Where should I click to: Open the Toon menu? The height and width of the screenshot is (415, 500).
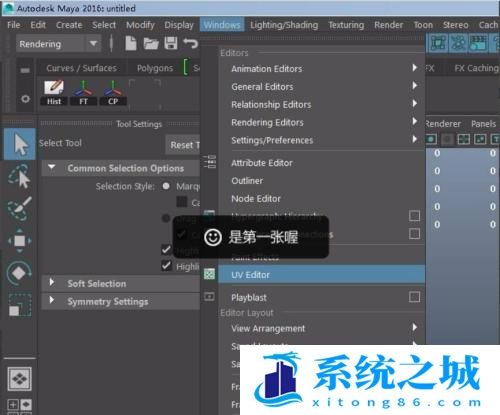pos(423,25)
